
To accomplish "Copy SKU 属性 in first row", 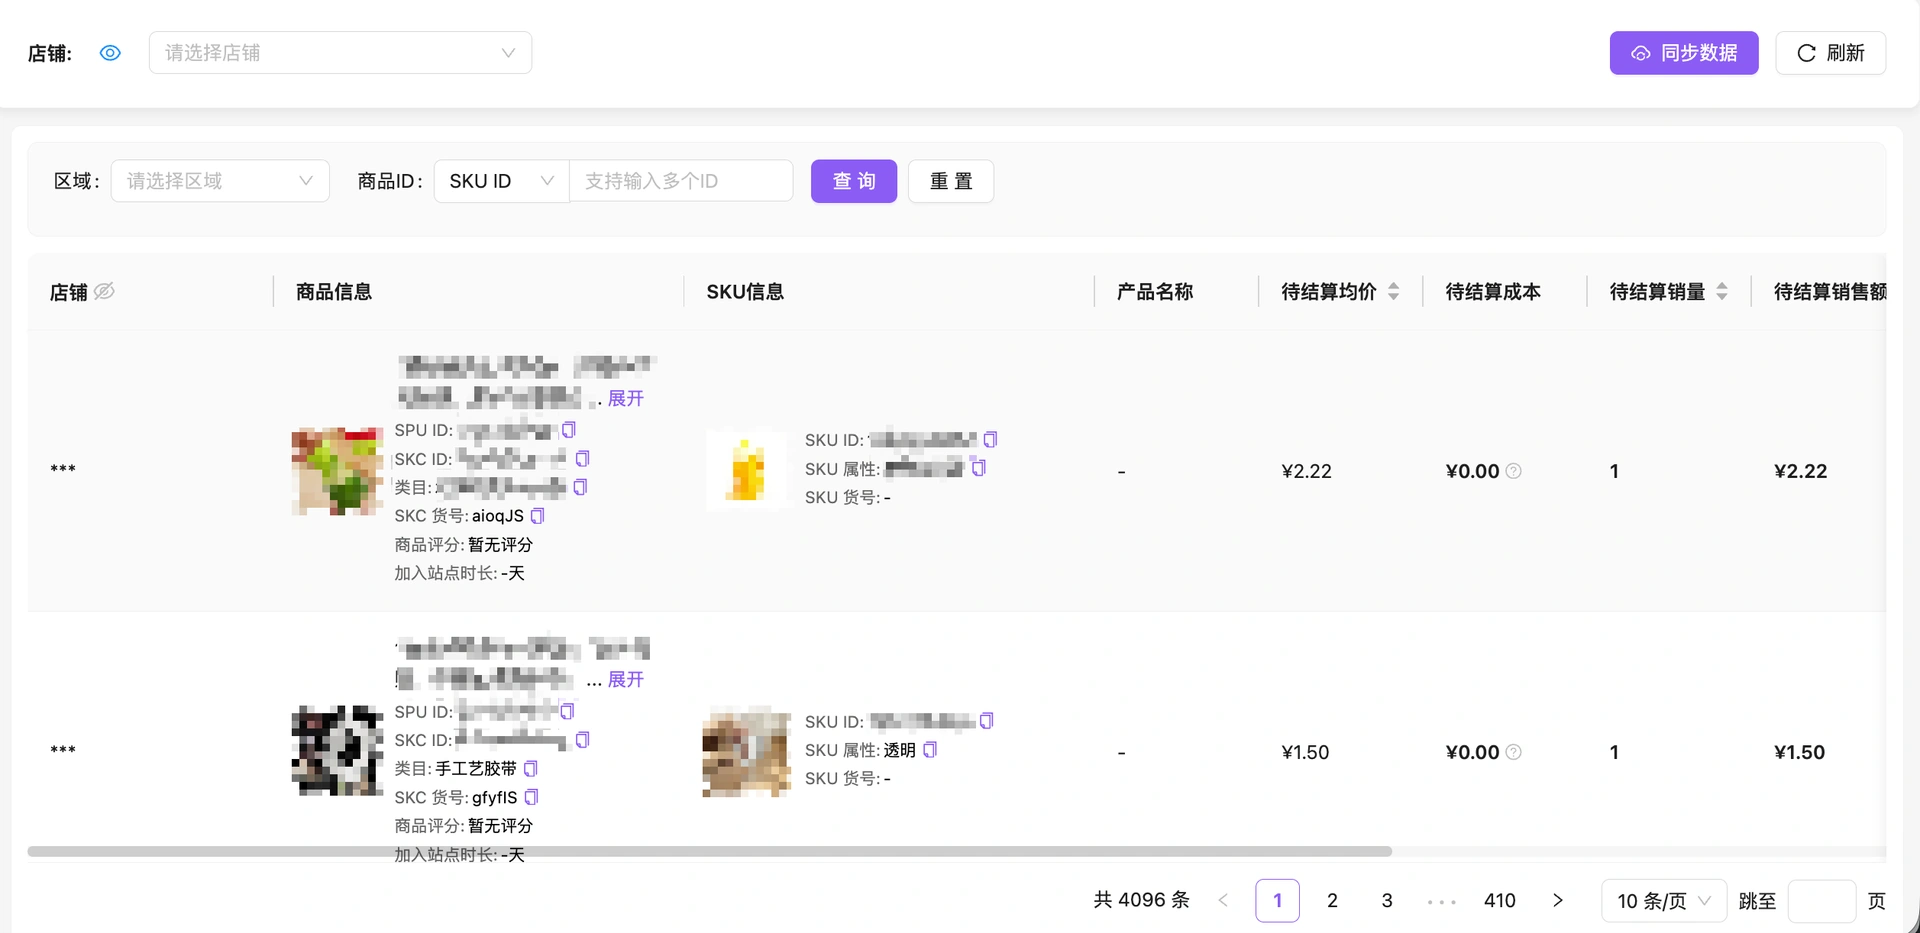I will point(978,468).
